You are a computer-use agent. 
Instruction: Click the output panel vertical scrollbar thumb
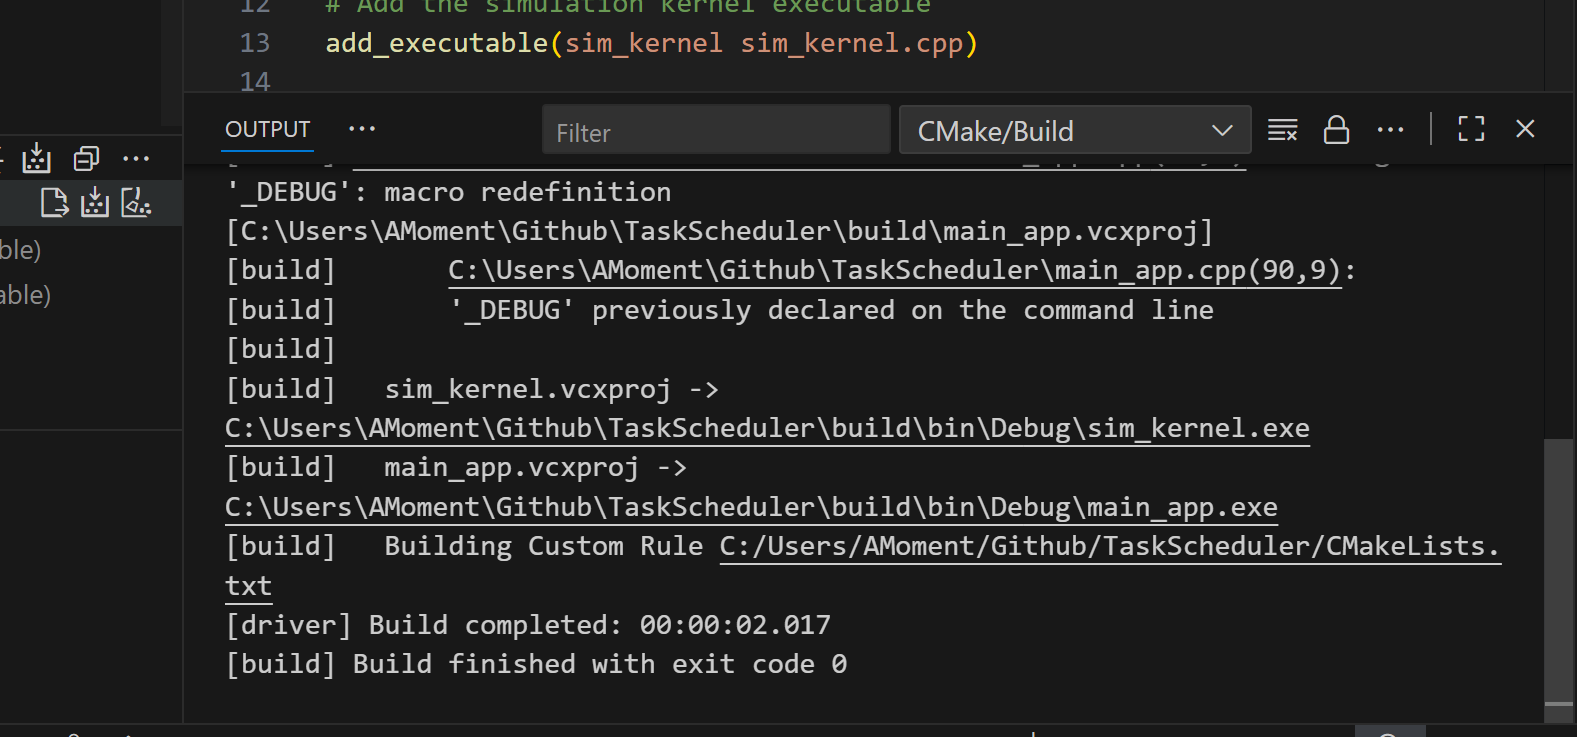click(x=1558, y=570)
